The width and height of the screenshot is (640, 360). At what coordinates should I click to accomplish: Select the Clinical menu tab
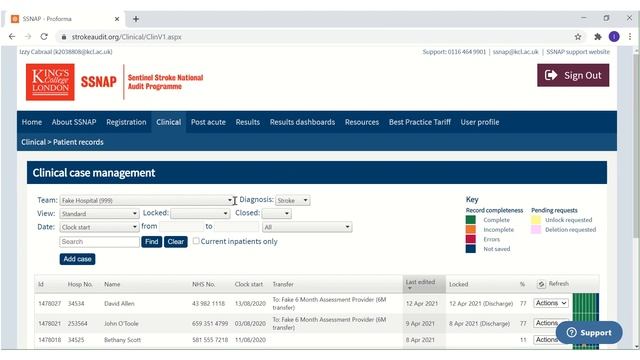pyautogui.click(x=168, y=122)
